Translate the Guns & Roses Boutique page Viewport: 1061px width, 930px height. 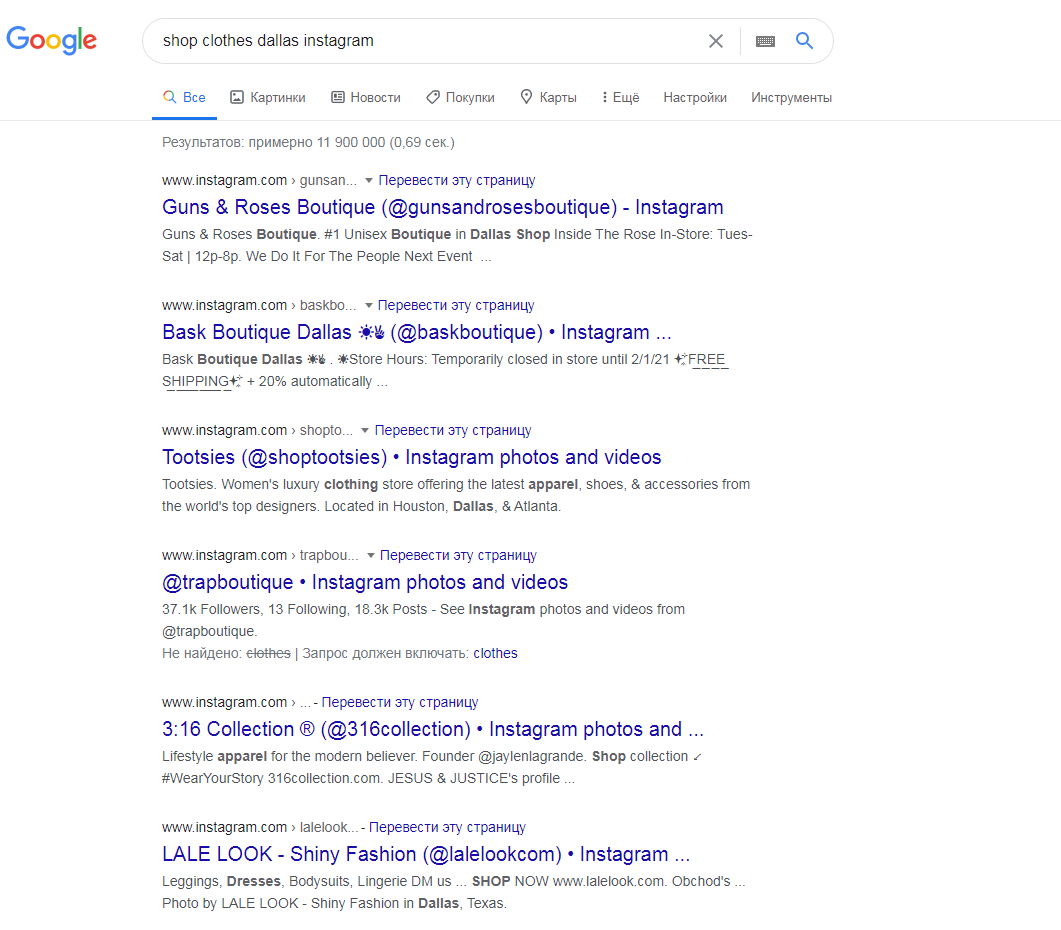click(457, 180)
